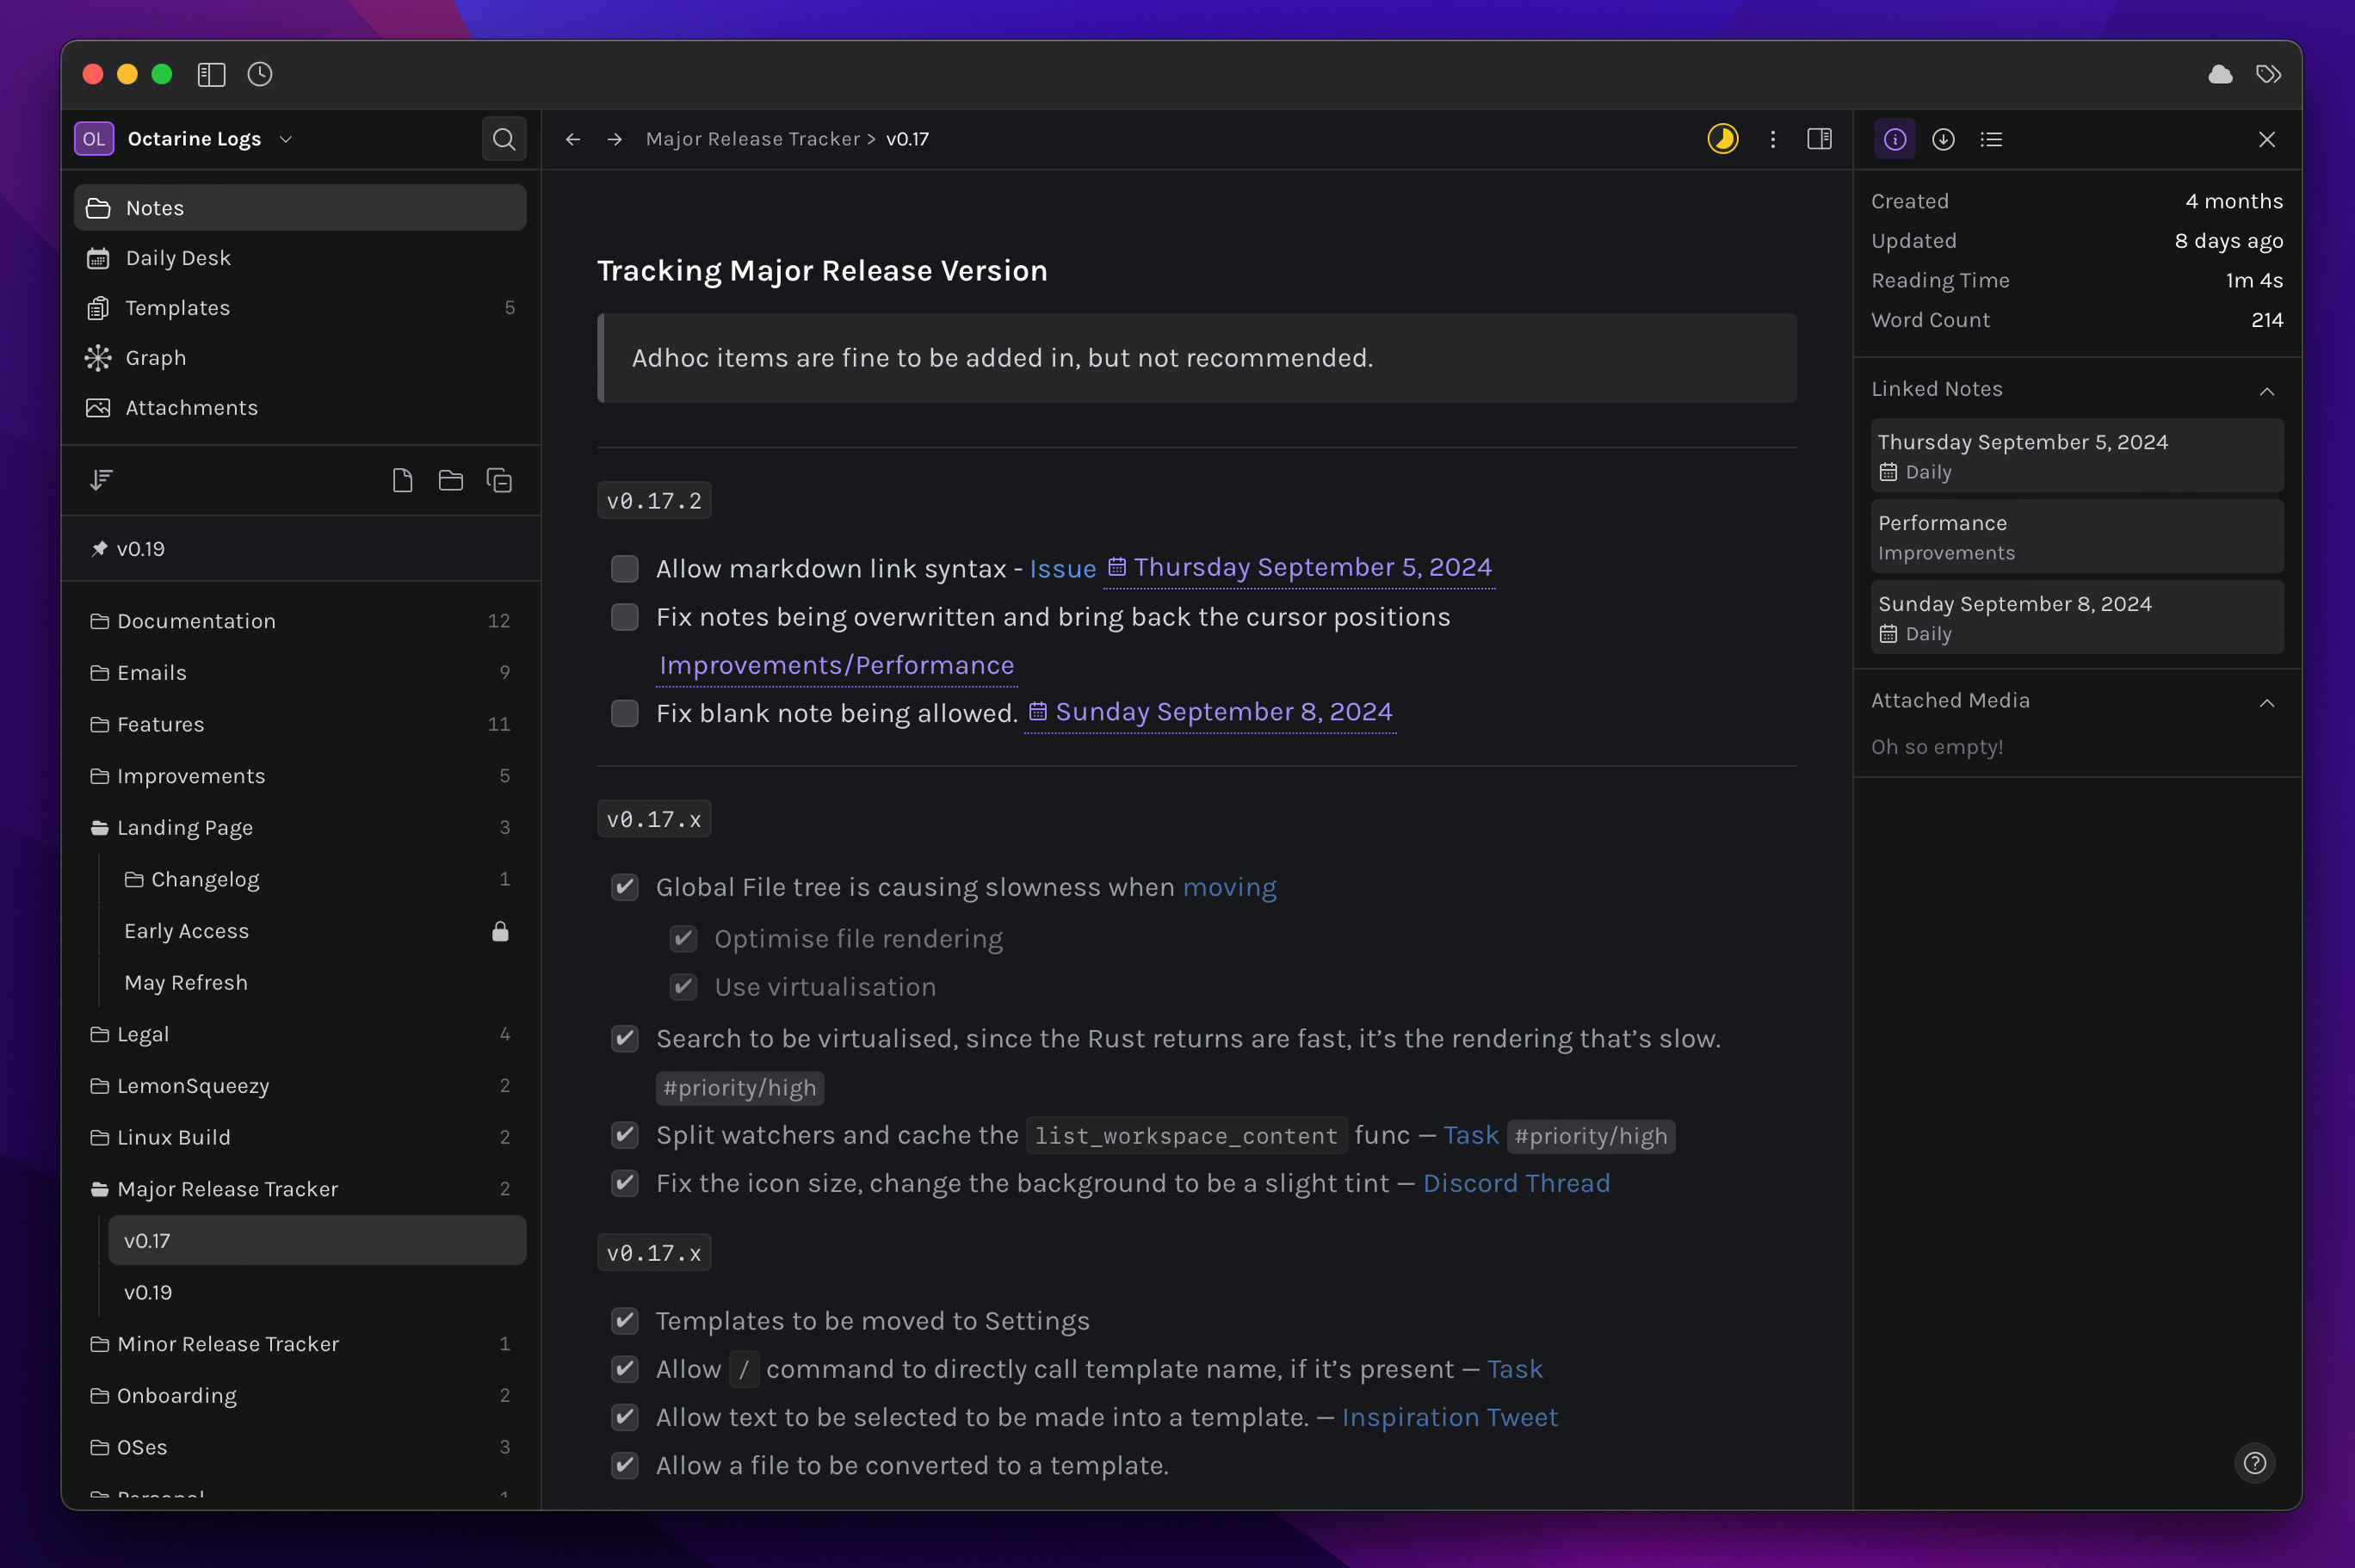The image size is (2355, 1568).
Task: Click the cloud sync icon
Action: tap(2220, 75)
